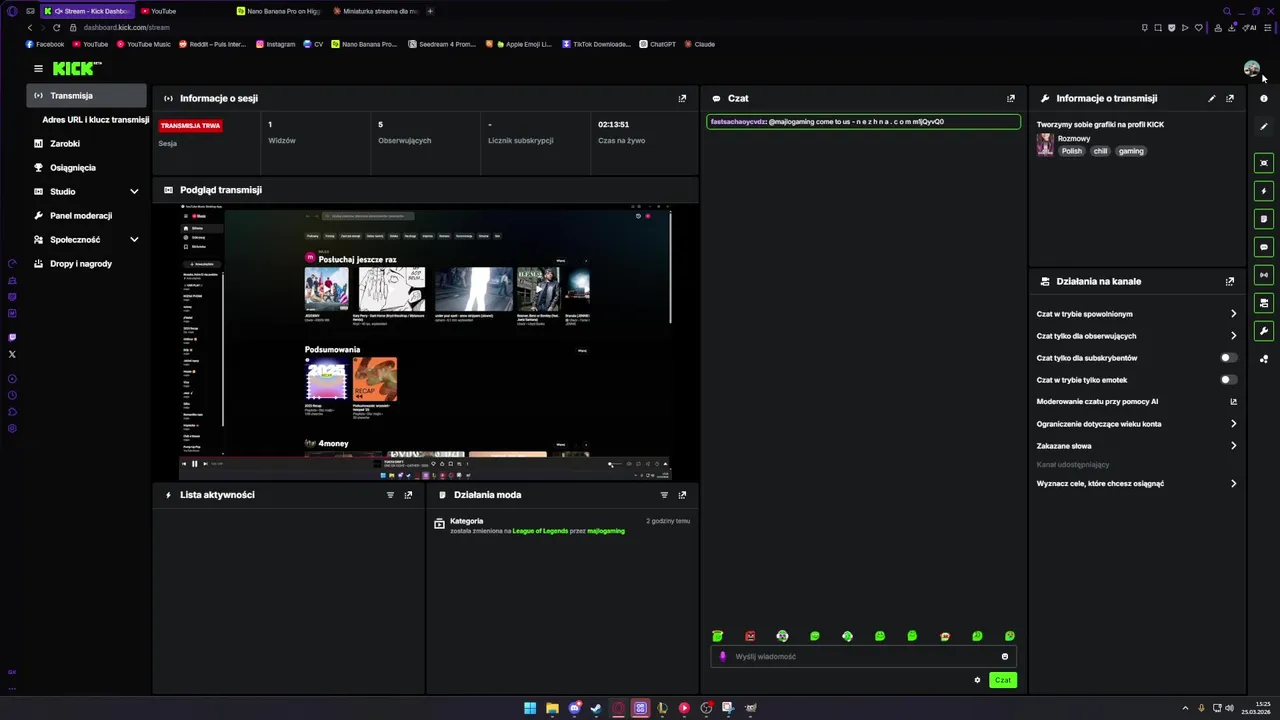Toggle the wrench widget in right bar
This screenshot has height=720, width=1280.
pyautogui.click(x=1264, y=331)
